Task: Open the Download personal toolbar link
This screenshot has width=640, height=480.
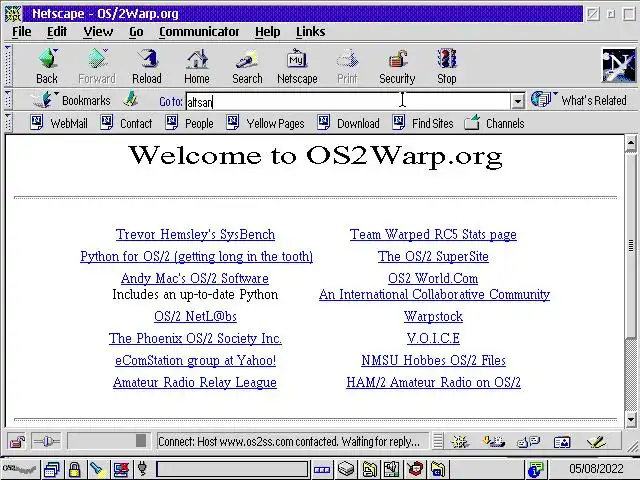Action: (349, 123)
